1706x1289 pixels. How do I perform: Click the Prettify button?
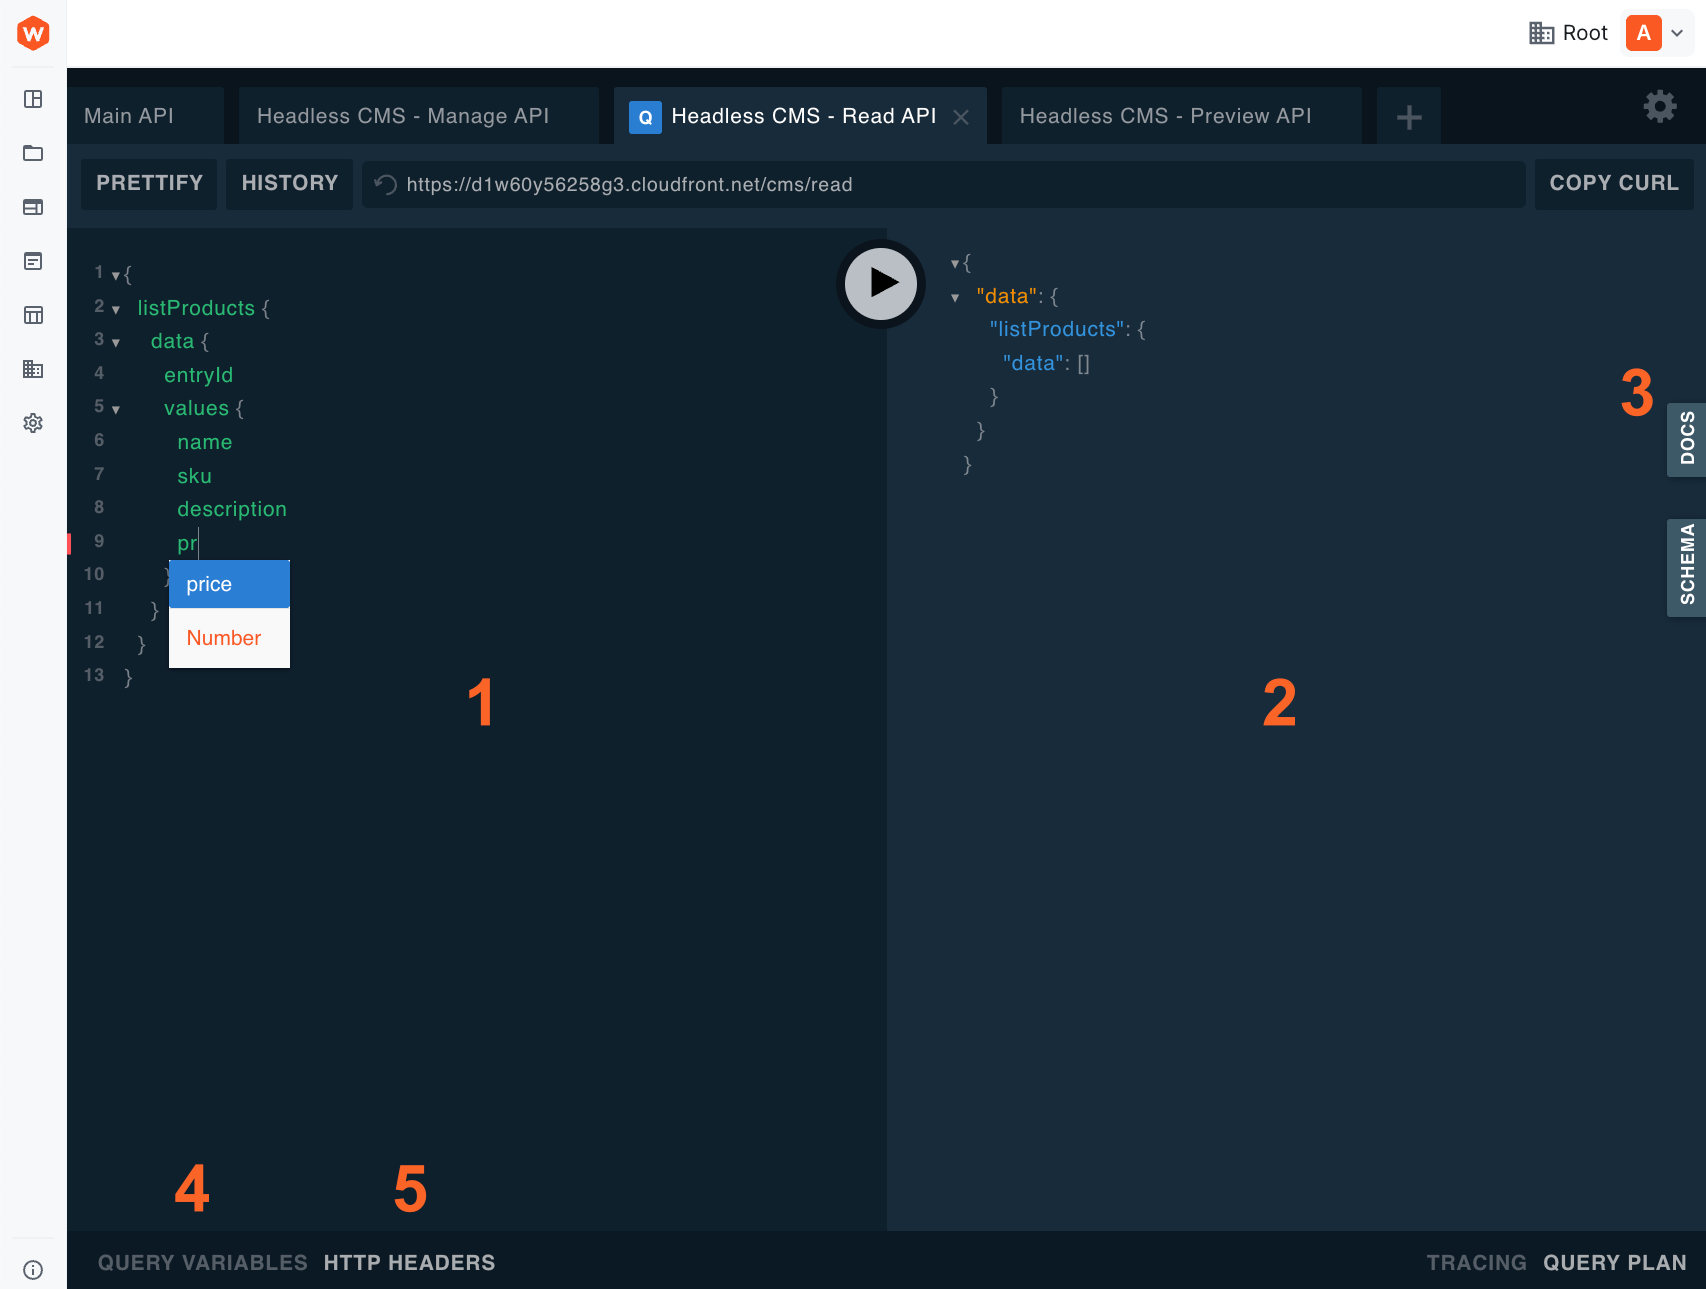[x=148, y=183]
